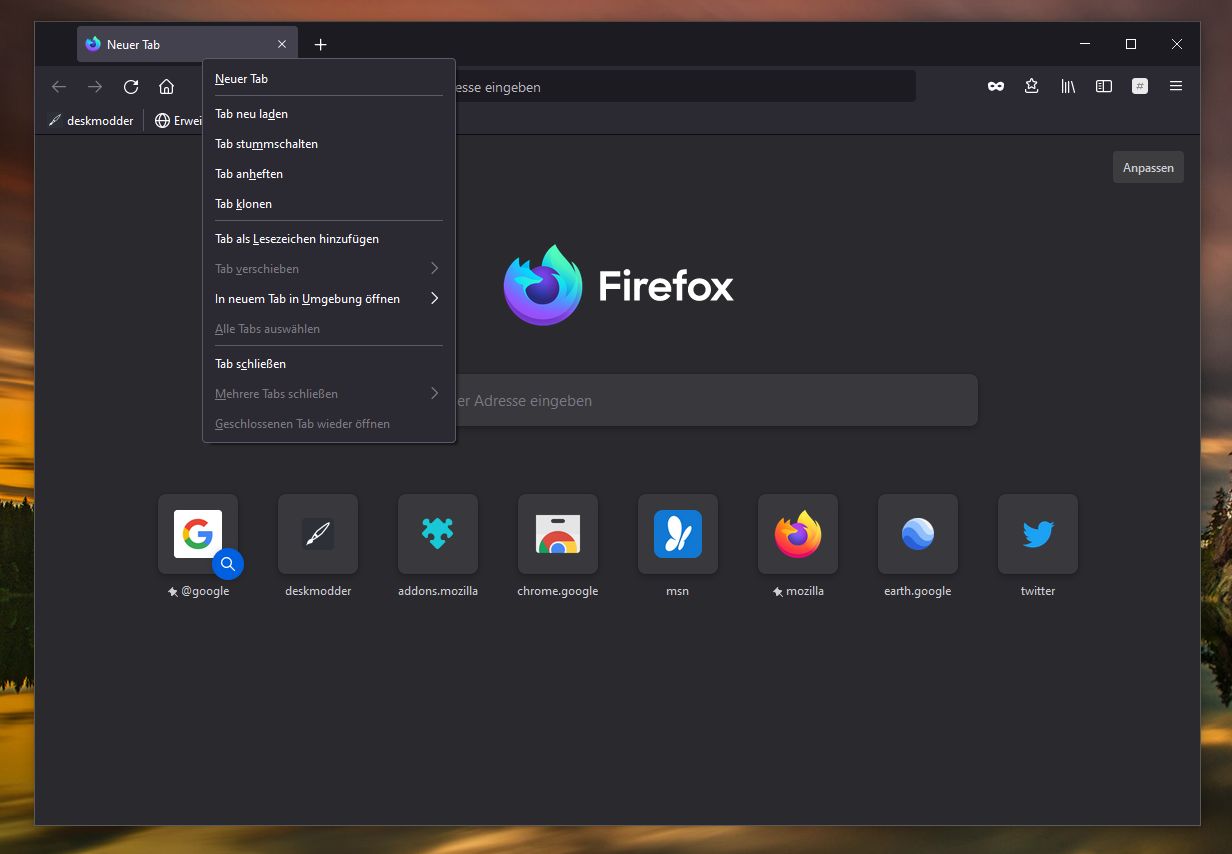1232x854 pixels.
Task: Open the chrome.google top site tile
Action: click(558, 534)
